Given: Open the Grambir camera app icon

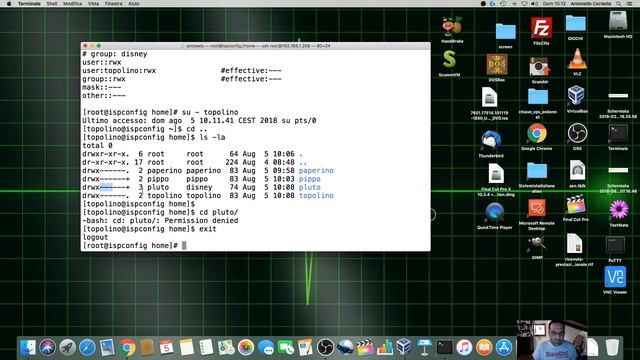Looking at the screenshot, I should coord(540,67).
